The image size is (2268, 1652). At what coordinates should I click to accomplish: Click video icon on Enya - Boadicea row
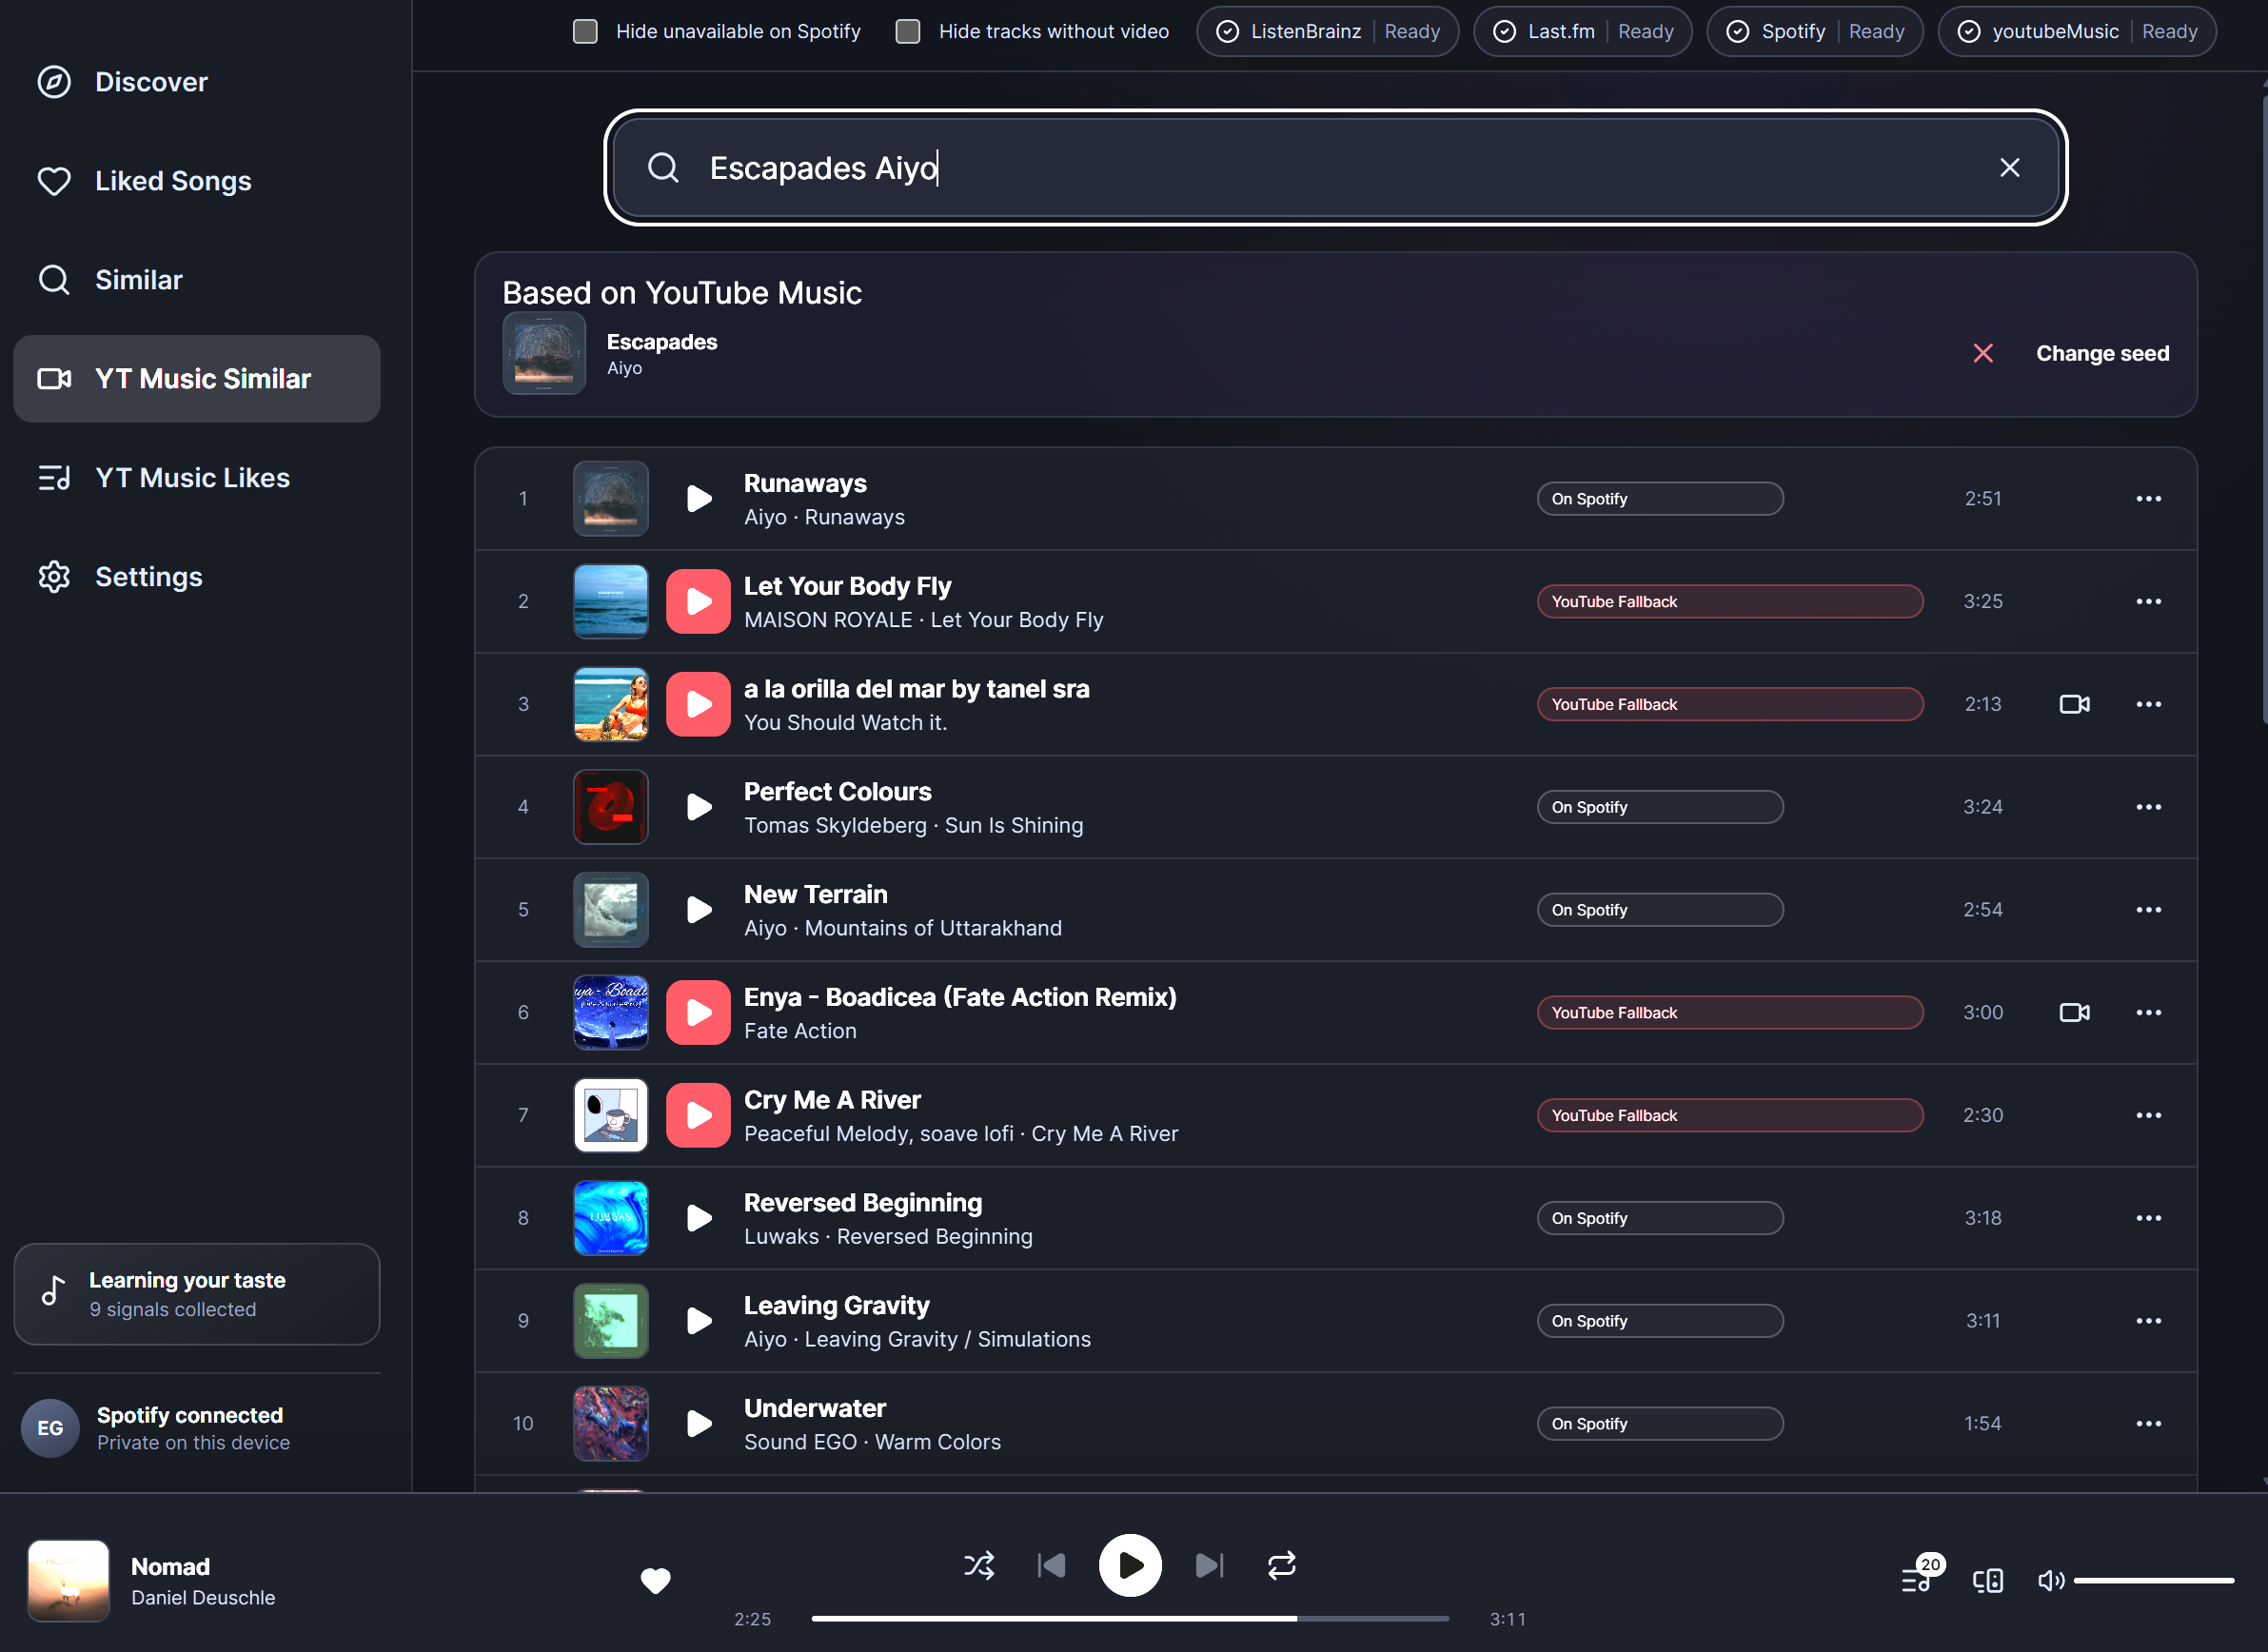2075,1013
